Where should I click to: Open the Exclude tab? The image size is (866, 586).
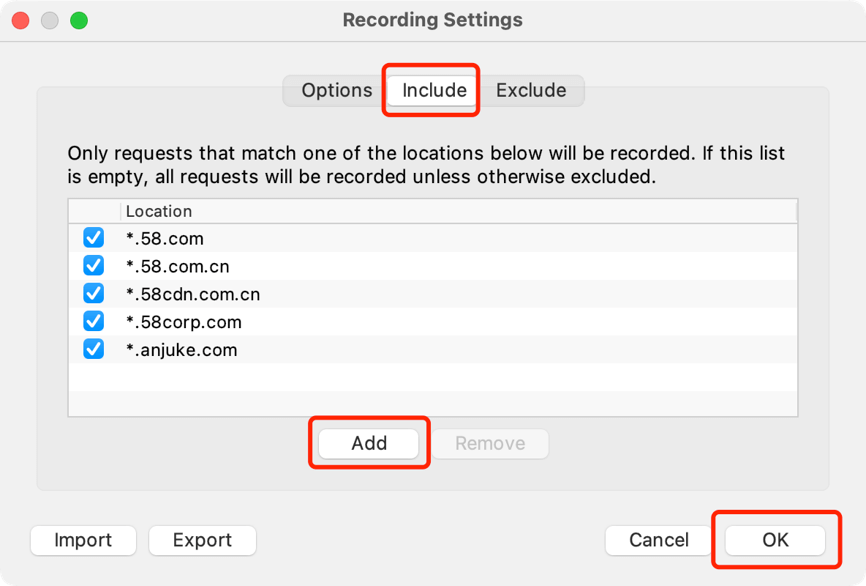[x=531, y=90]
